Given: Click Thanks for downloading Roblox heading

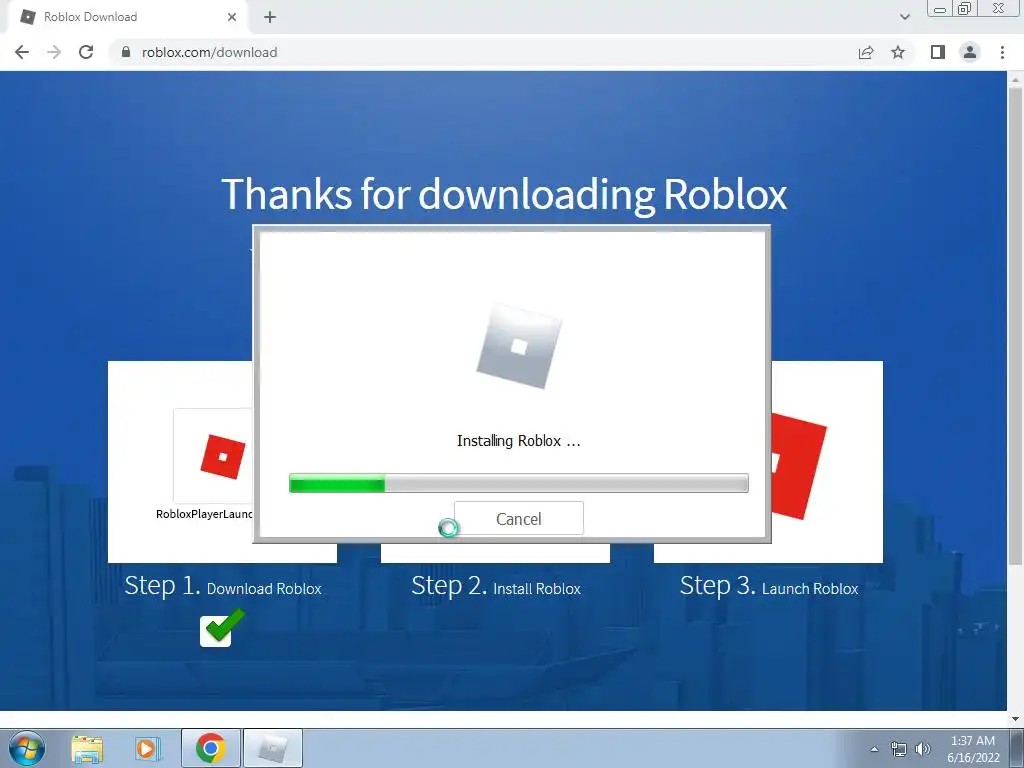Looking at the screenshot, I should (x=504, y=194).
